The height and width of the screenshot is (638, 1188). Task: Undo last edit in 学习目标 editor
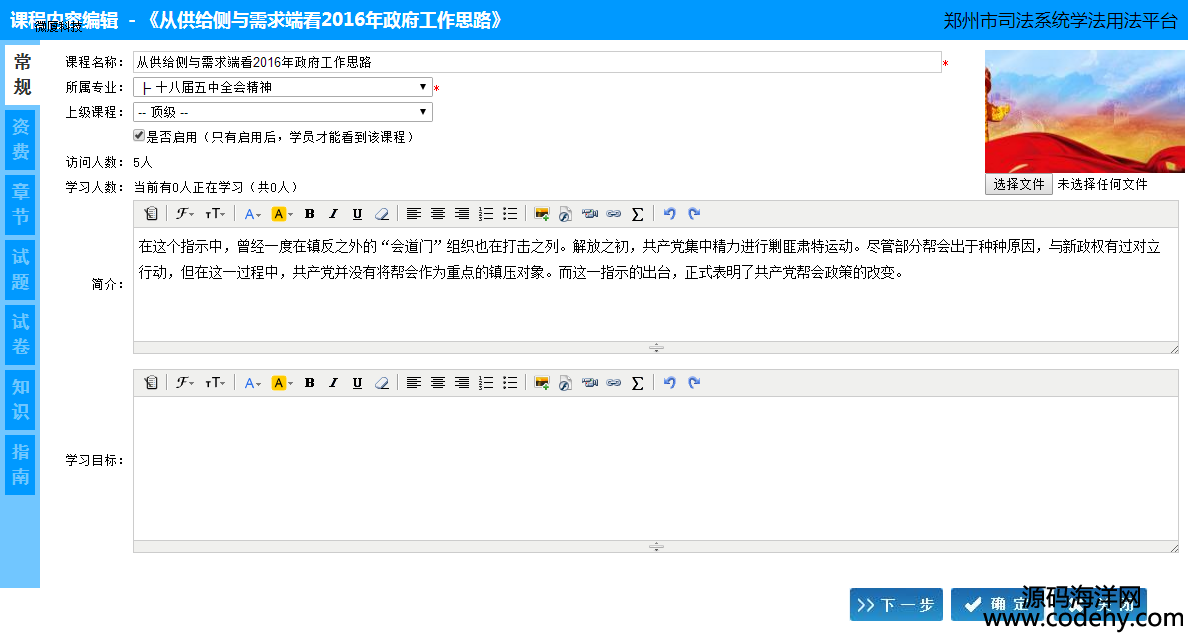click(x=670, y=383)
